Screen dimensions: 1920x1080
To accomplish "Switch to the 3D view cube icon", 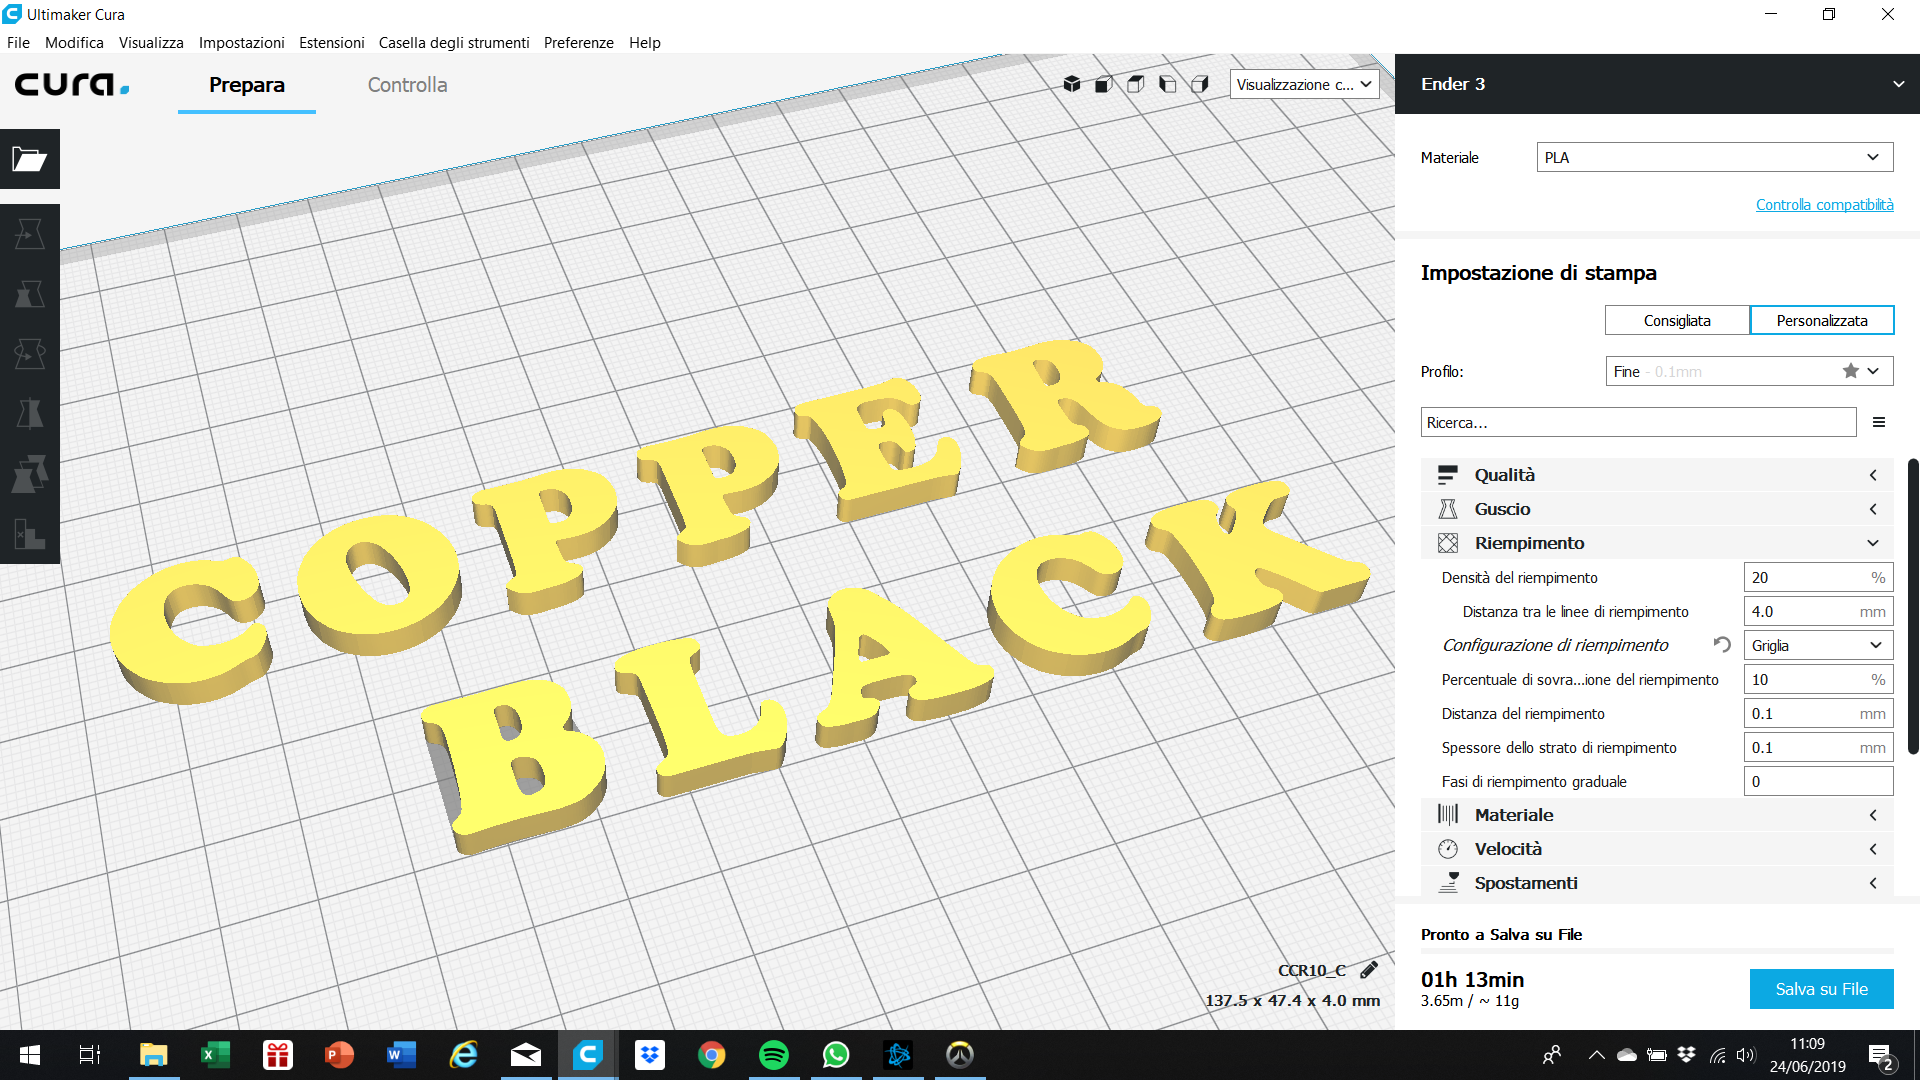I will pyautogui.click(x=1072, y=84).
